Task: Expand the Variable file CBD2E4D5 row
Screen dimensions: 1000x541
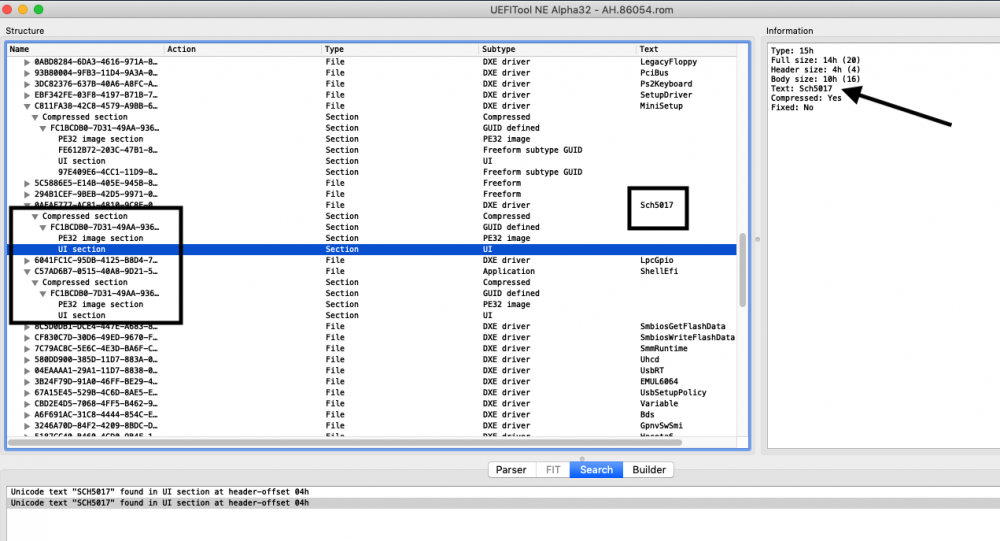Action: click(27, 403)
